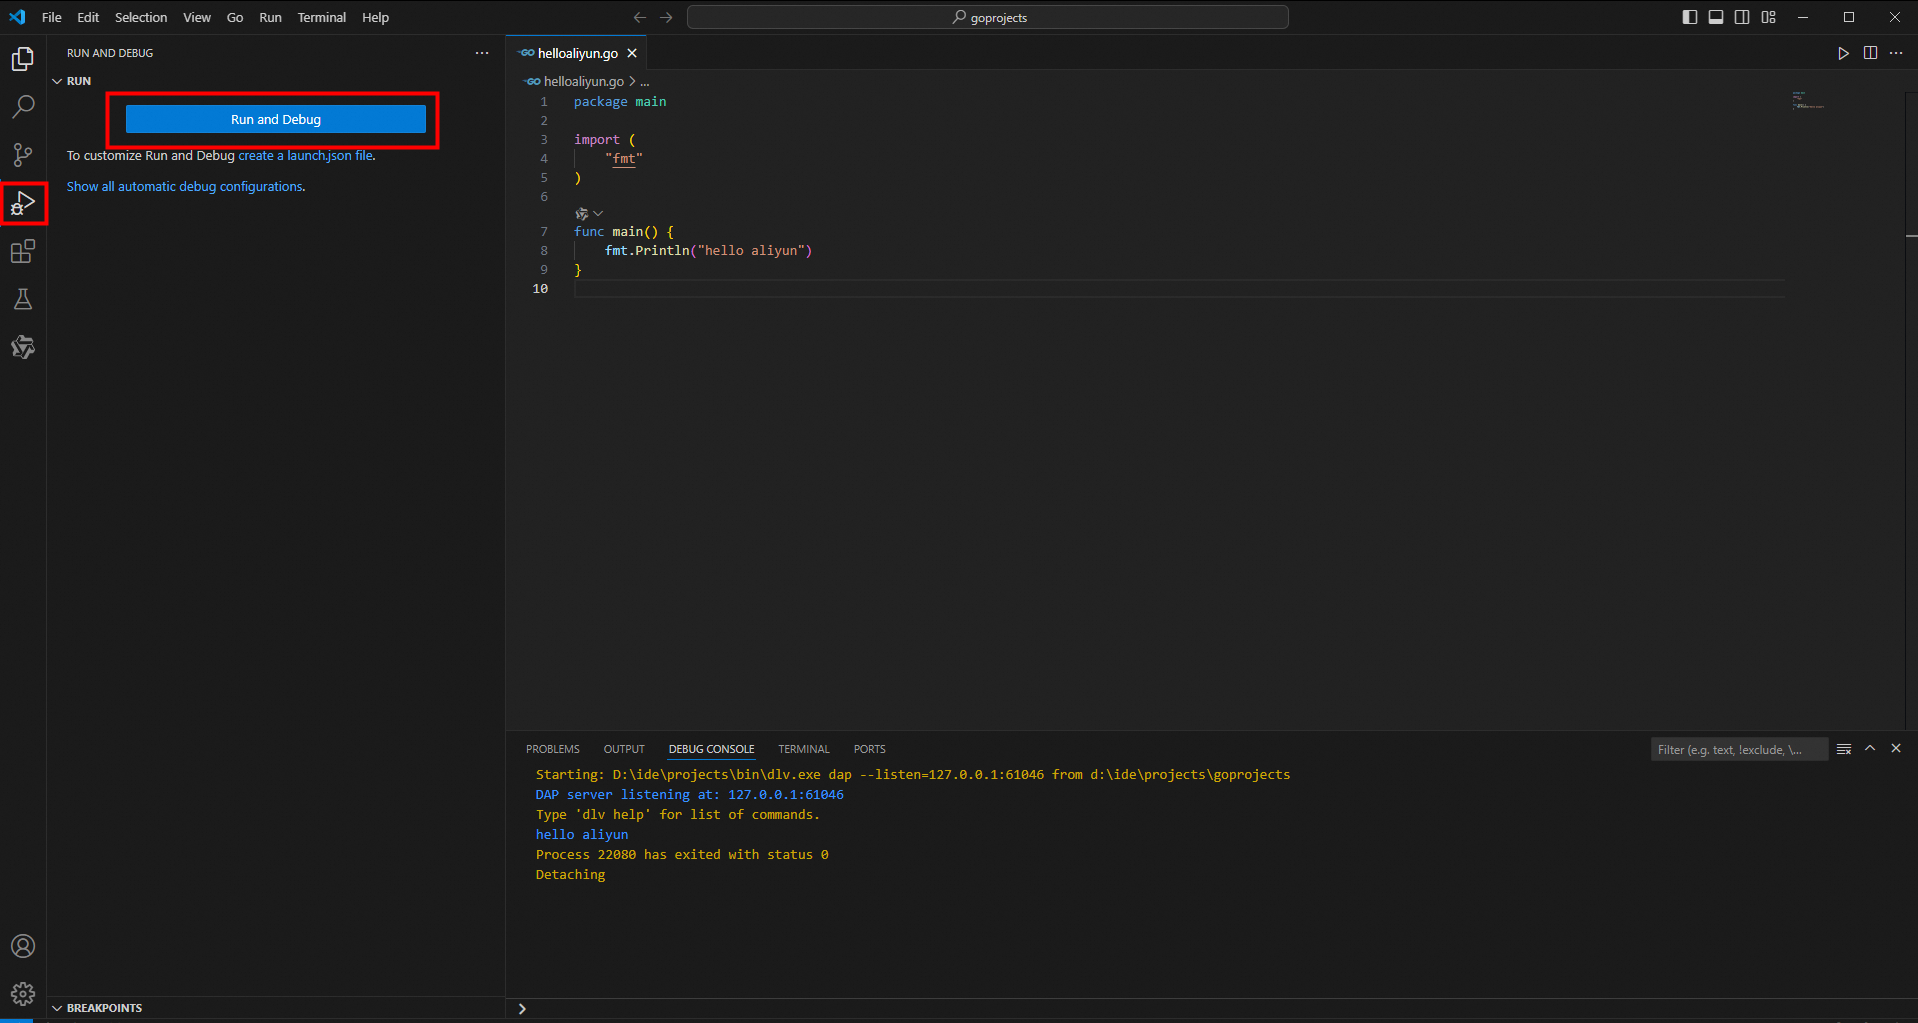Click the goprojects command center search box
Image resolution: width=1918 pixels, height=1023 pixels.
[x=988, y=17]
